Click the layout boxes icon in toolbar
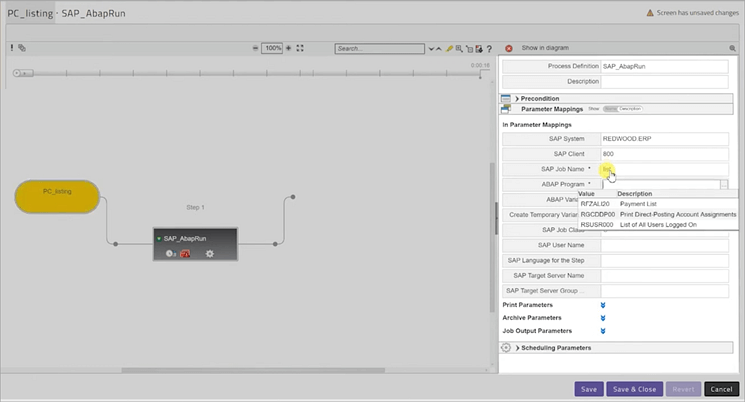 coord(469,48)
